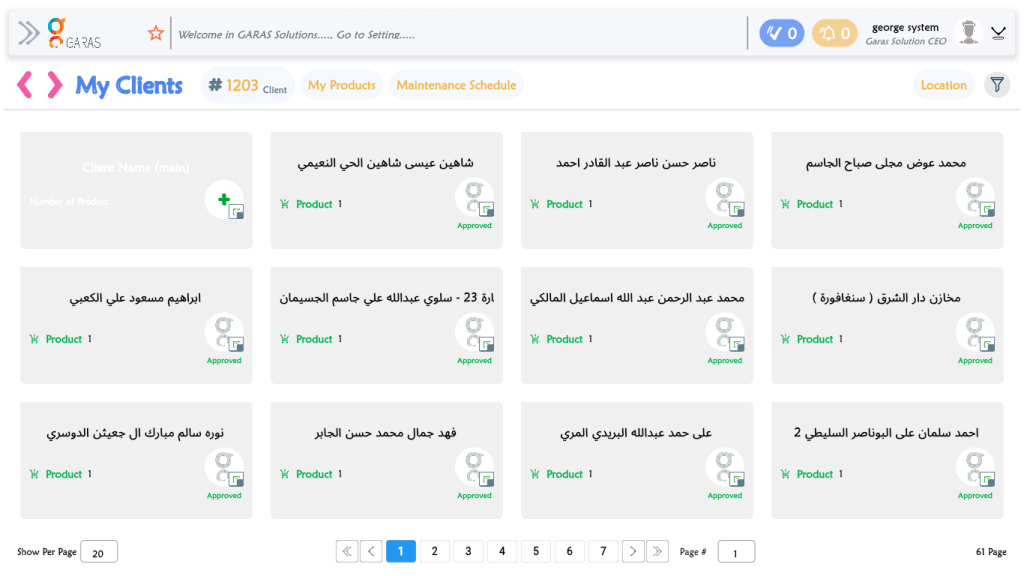Click the favorite star icon in header
The image size is (1024, 576).
pyautogui.click(x=155, y=33)
